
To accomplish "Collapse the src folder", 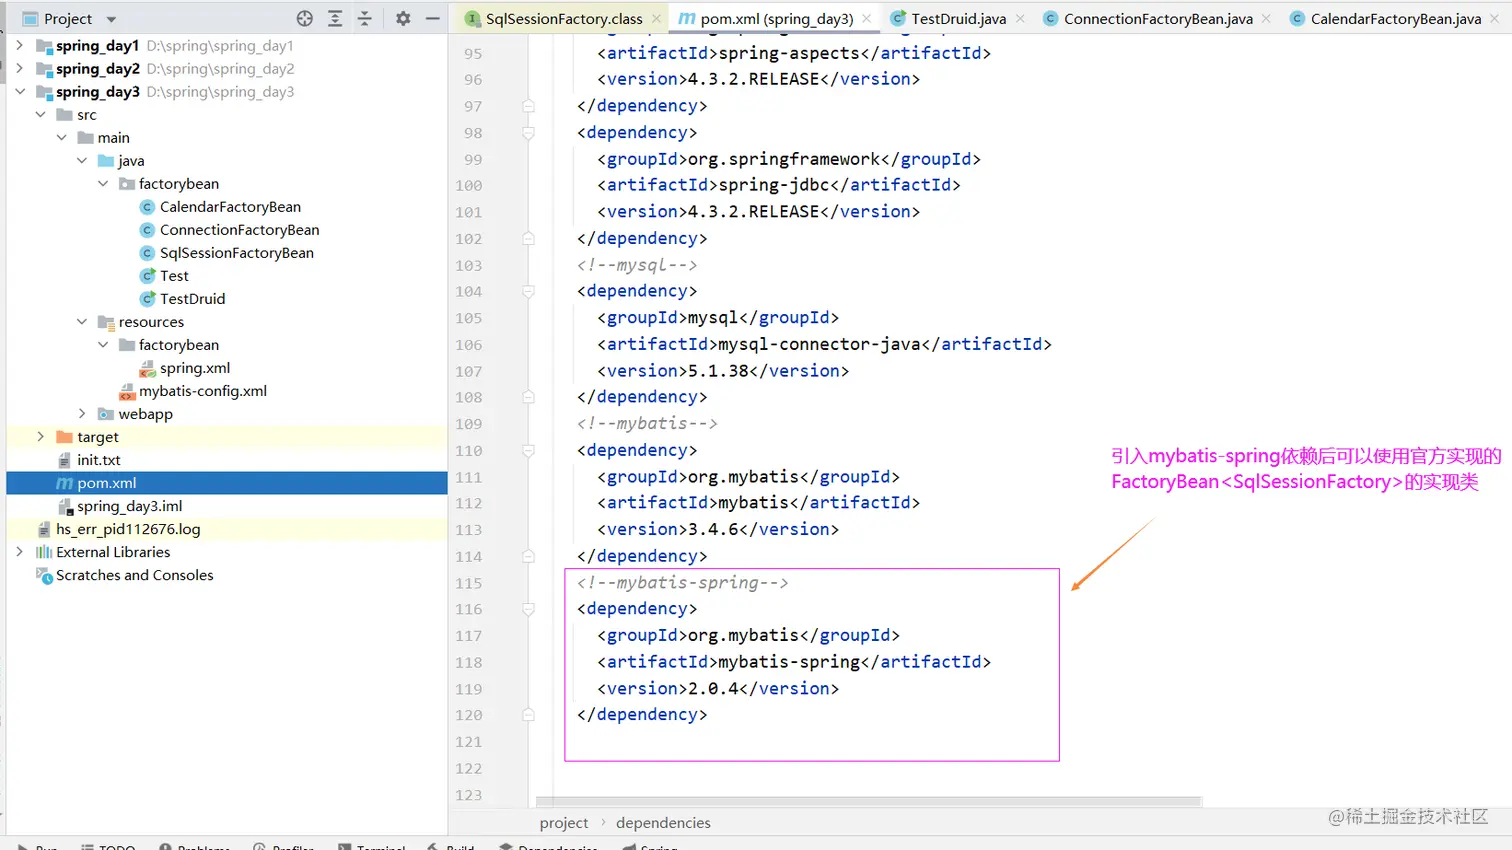I will (41, 114).
